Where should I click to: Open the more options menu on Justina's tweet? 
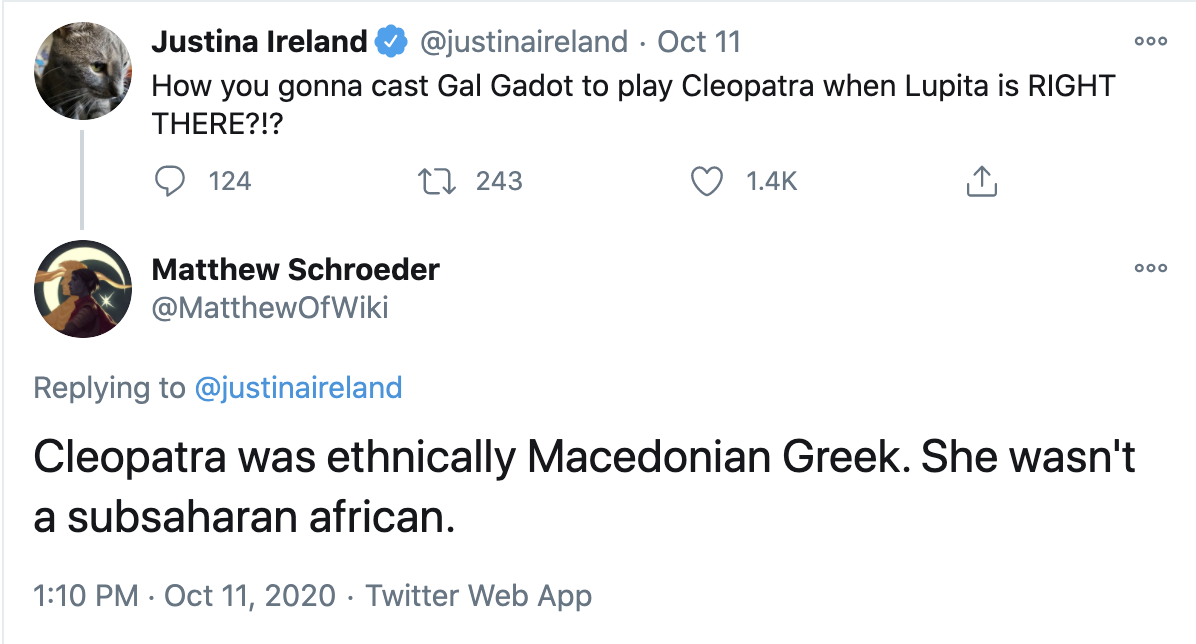pos(1150,42)
